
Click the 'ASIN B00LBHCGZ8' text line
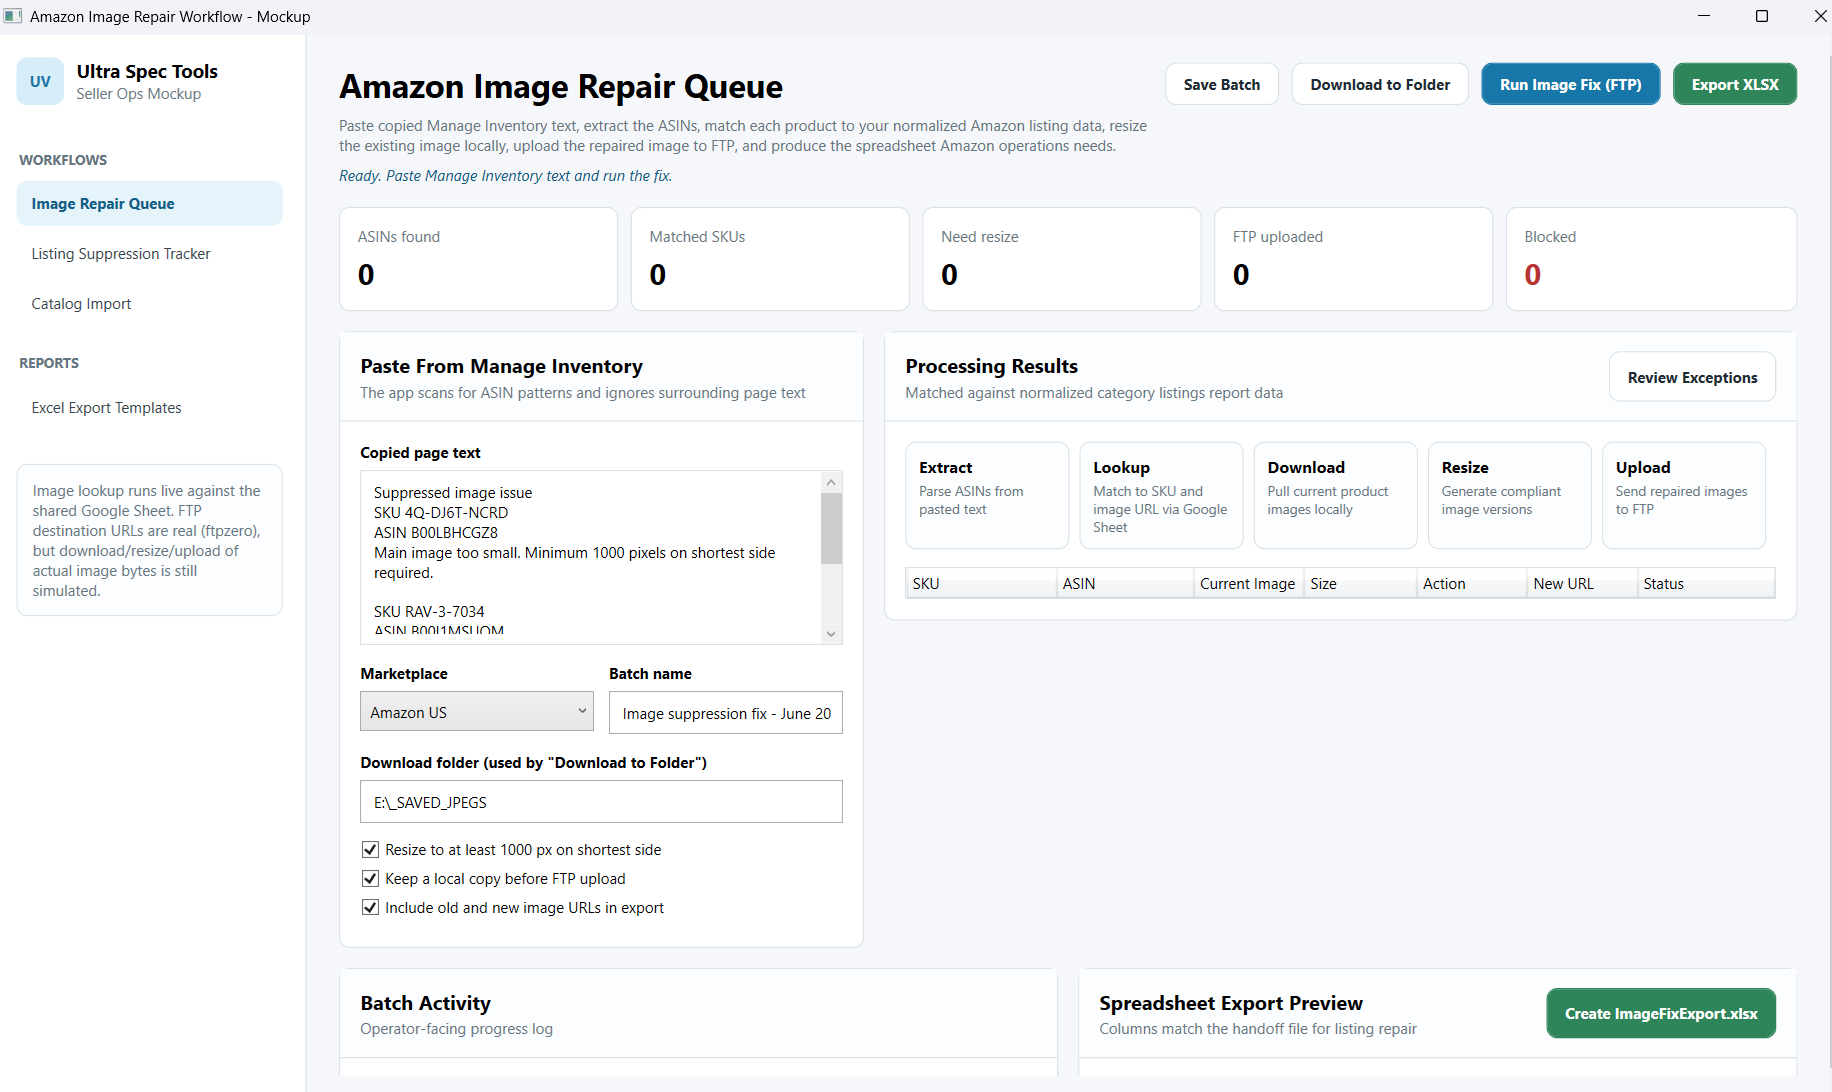[436, 533]
